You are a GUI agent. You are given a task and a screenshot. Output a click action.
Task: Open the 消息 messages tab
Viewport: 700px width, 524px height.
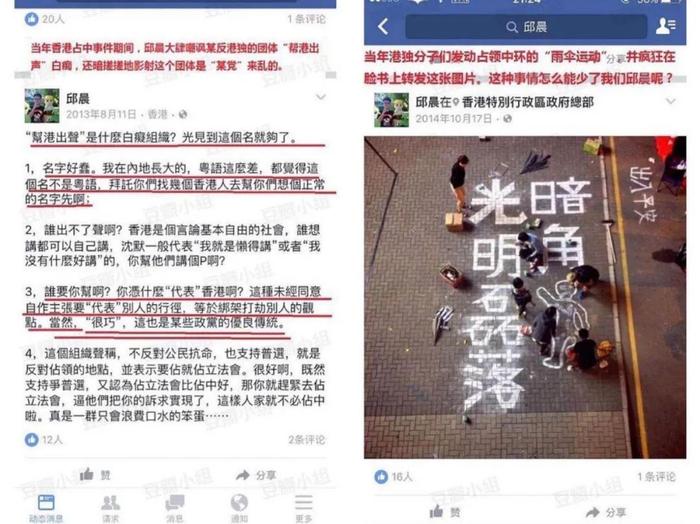tap(175, 508)
